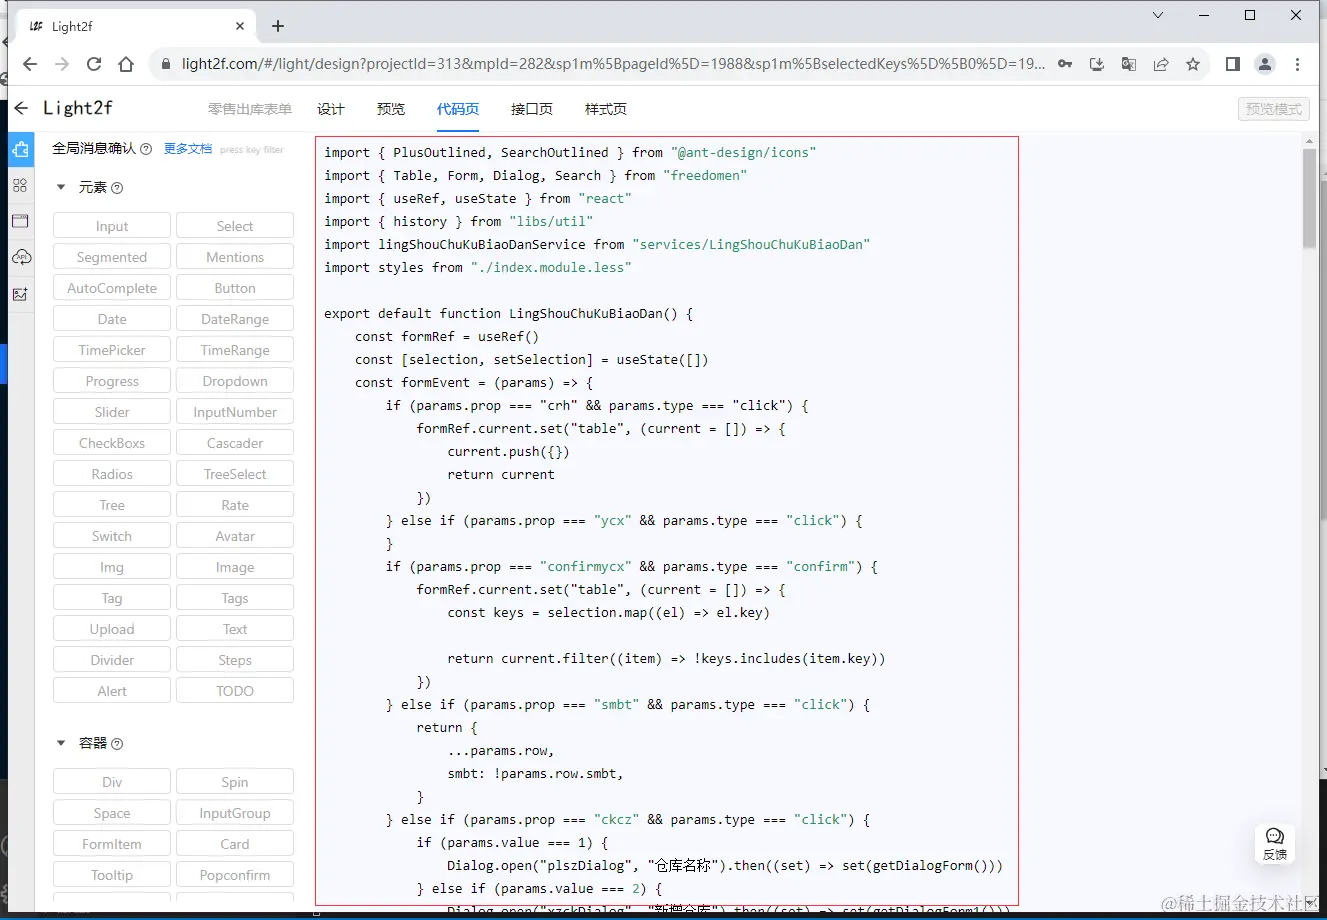Click the TODO element button

(x=235, y=691)
